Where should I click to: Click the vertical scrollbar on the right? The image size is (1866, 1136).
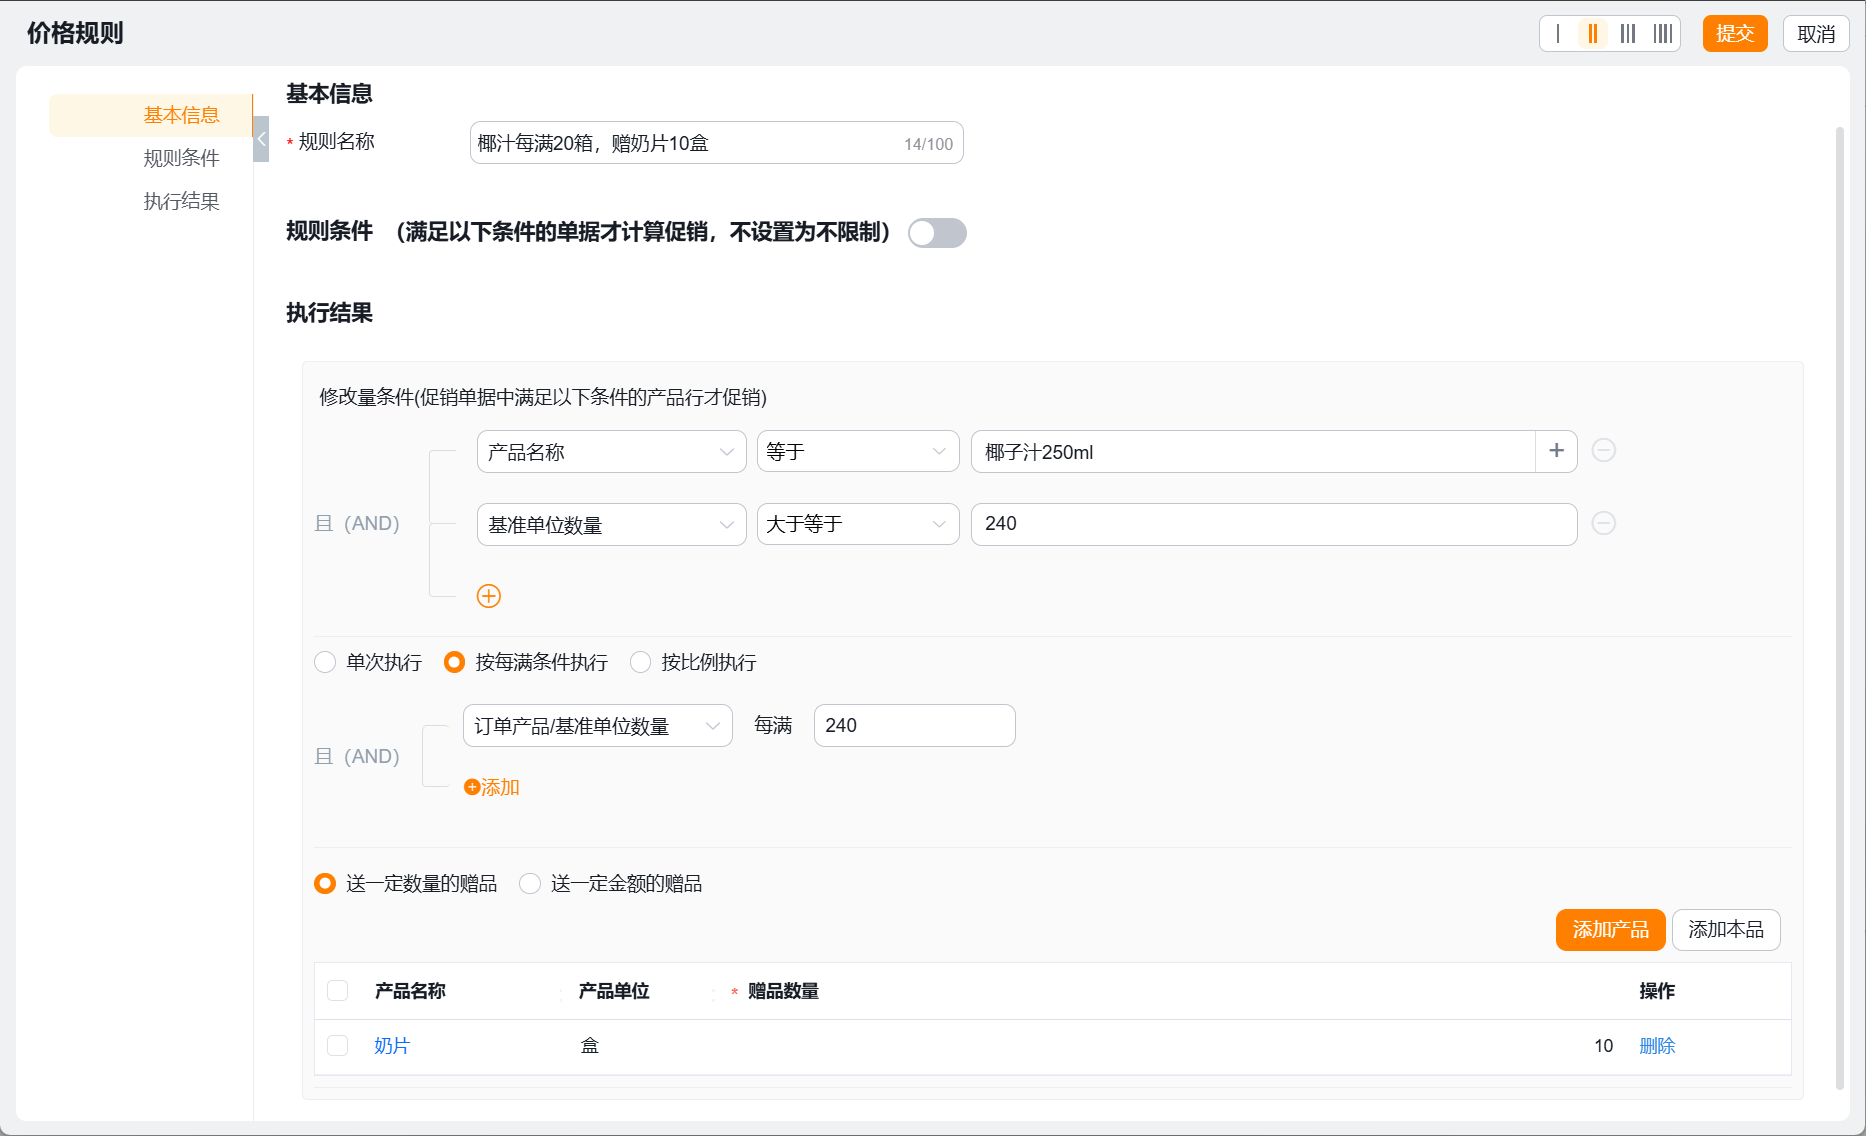click(1839, 608)
